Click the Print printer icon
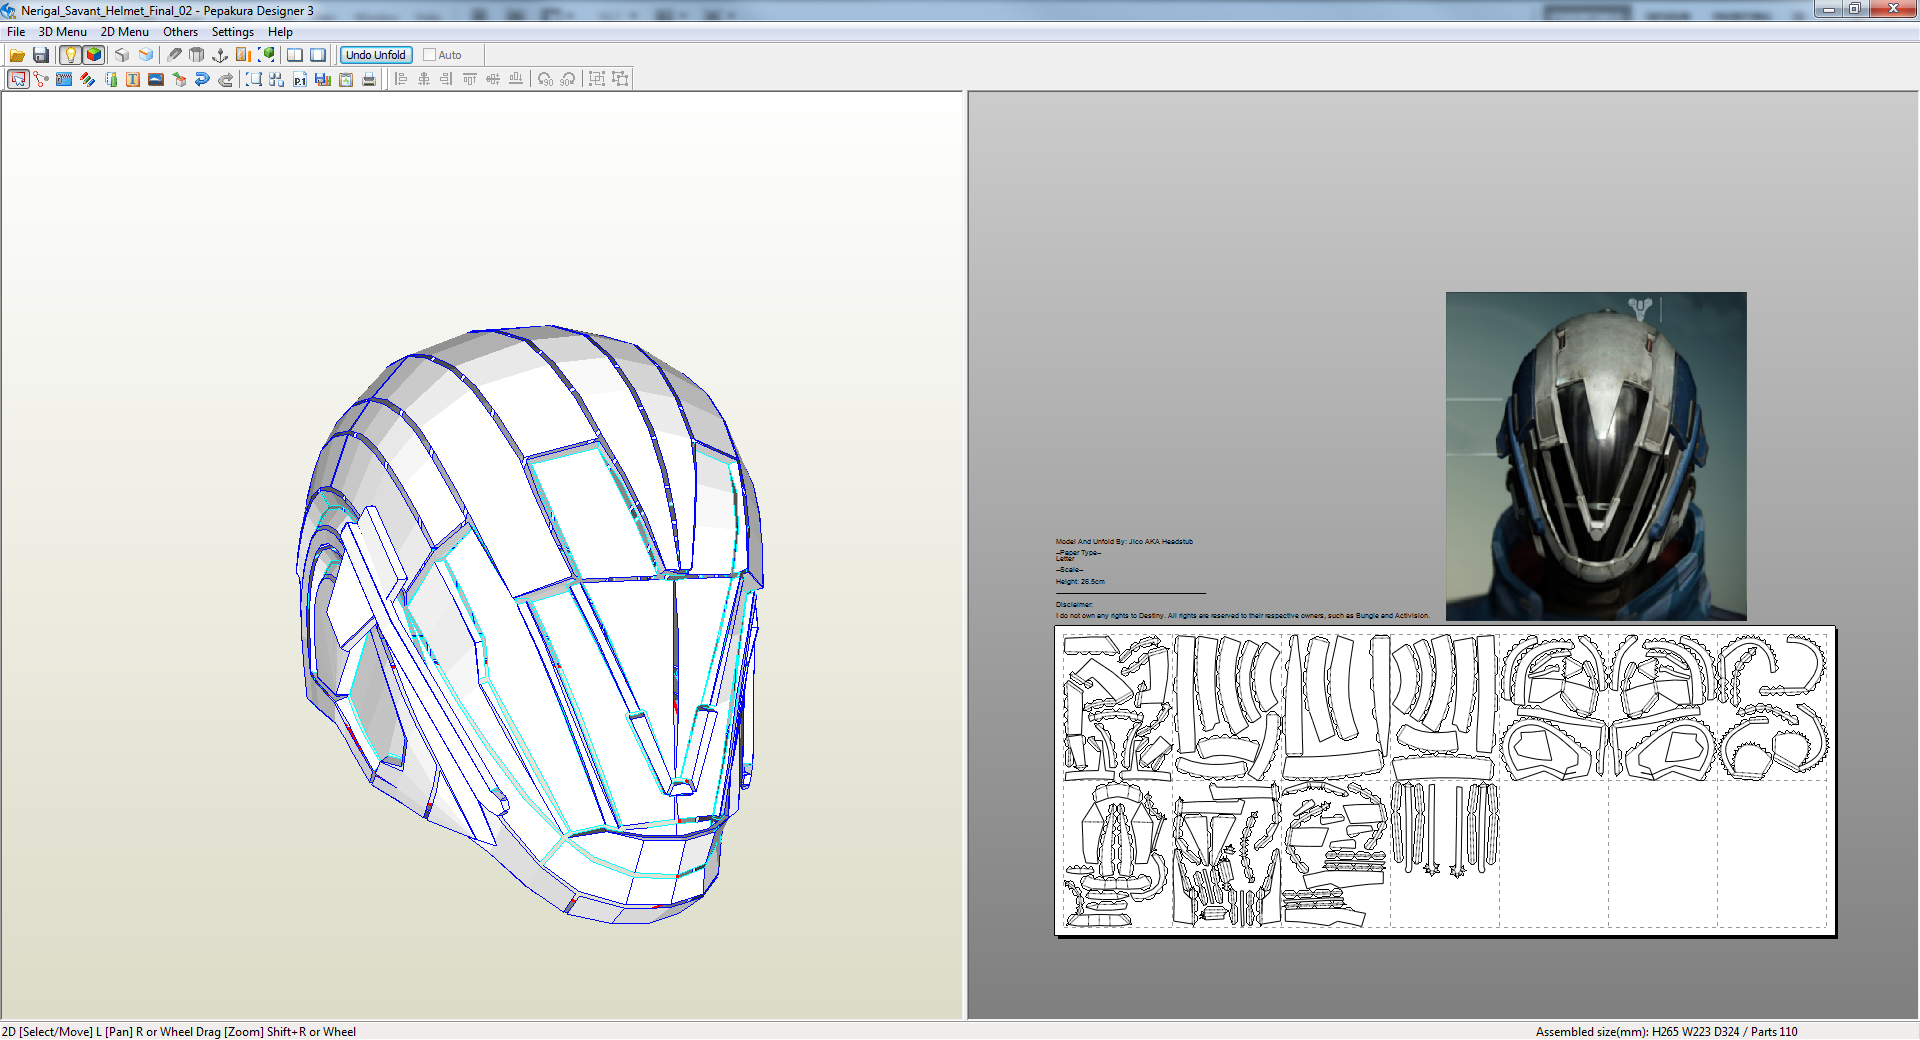 pyautogui.click(x=369, y=79)
